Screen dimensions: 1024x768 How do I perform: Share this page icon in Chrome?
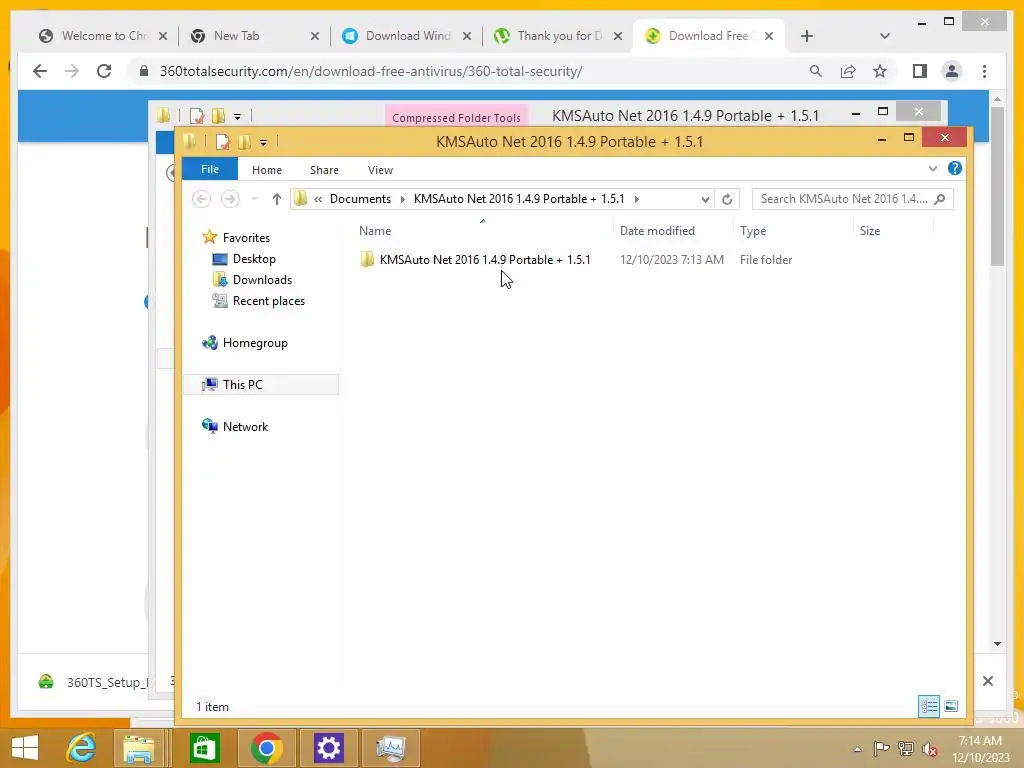[848, 71]
